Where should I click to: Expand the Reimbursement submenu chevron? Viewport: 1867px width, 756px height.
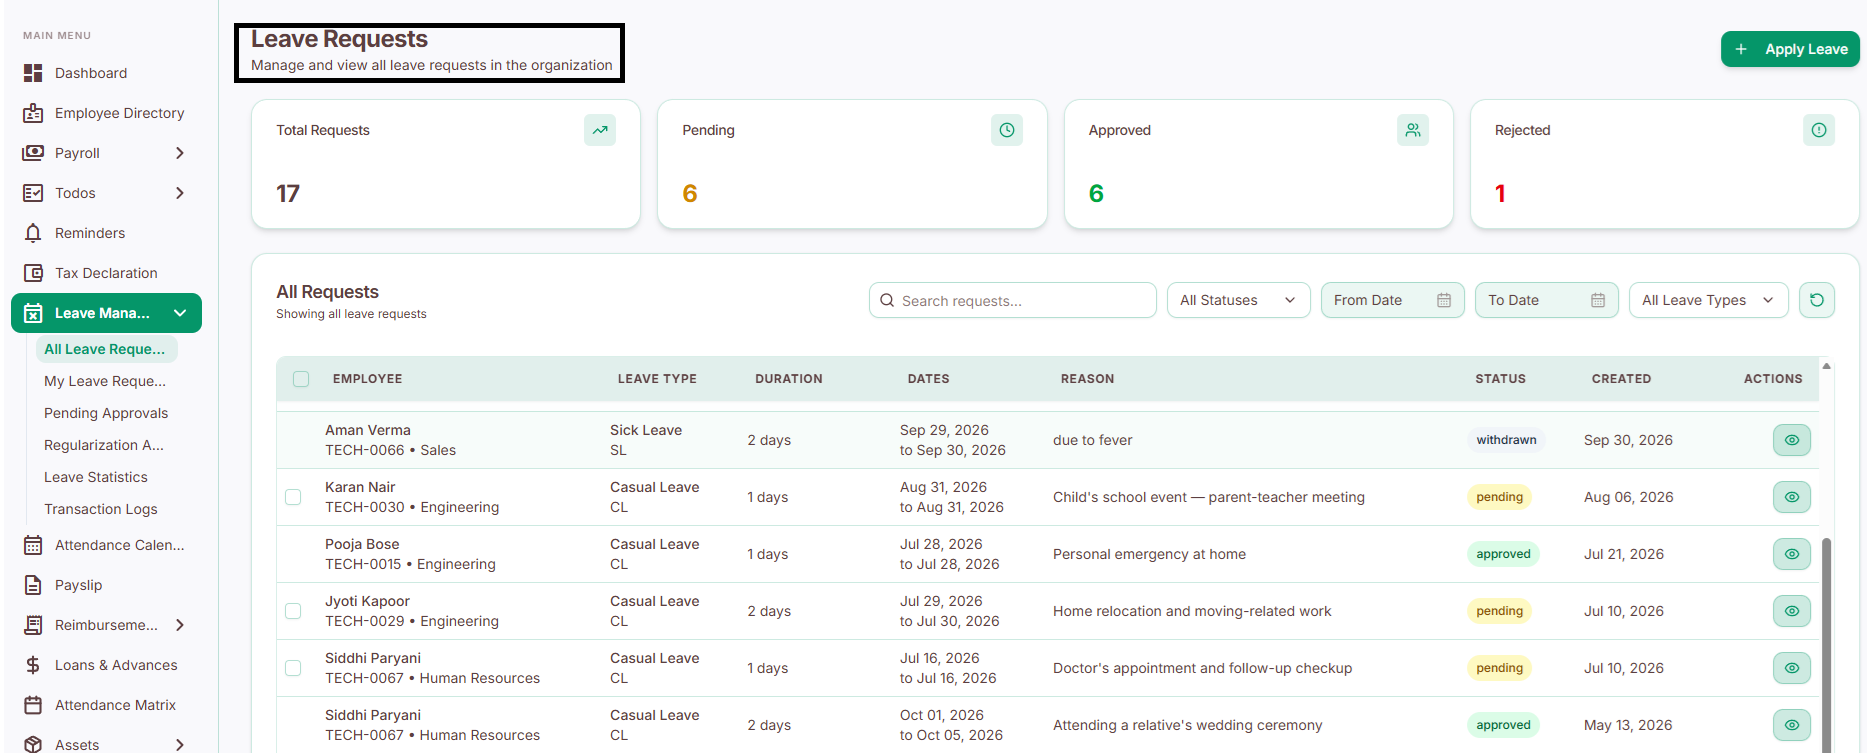point(180,625)
